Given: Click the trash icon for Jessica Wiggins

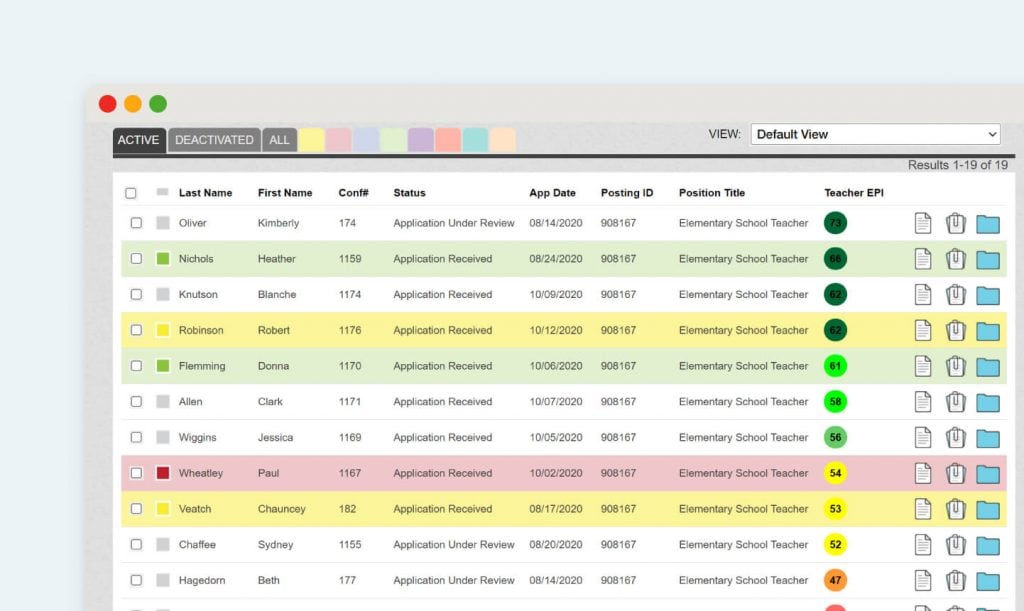Looking at the screenshot, I should pos(955,437).
